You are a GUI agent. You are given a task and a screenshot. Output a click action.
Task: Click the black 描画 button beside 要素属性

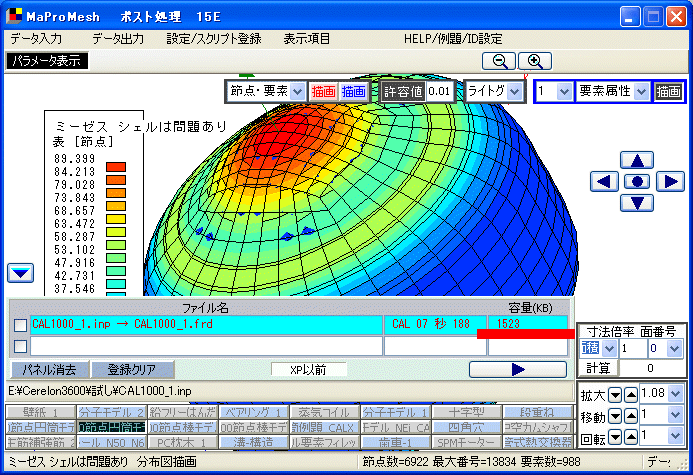point(668,92)
